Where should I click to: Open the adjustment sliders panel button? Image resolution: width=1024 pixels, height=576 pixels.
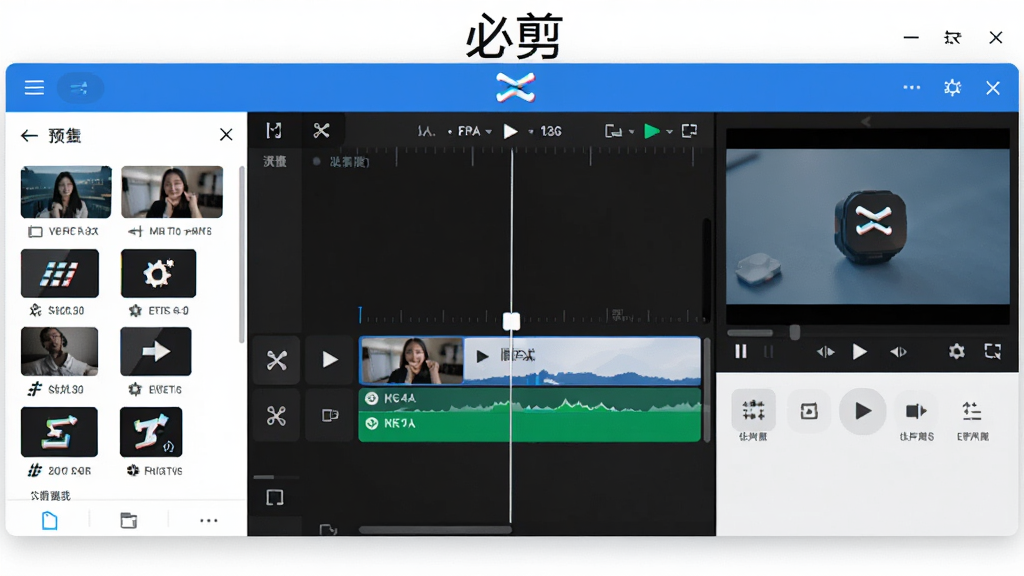[x=753, y=411]
